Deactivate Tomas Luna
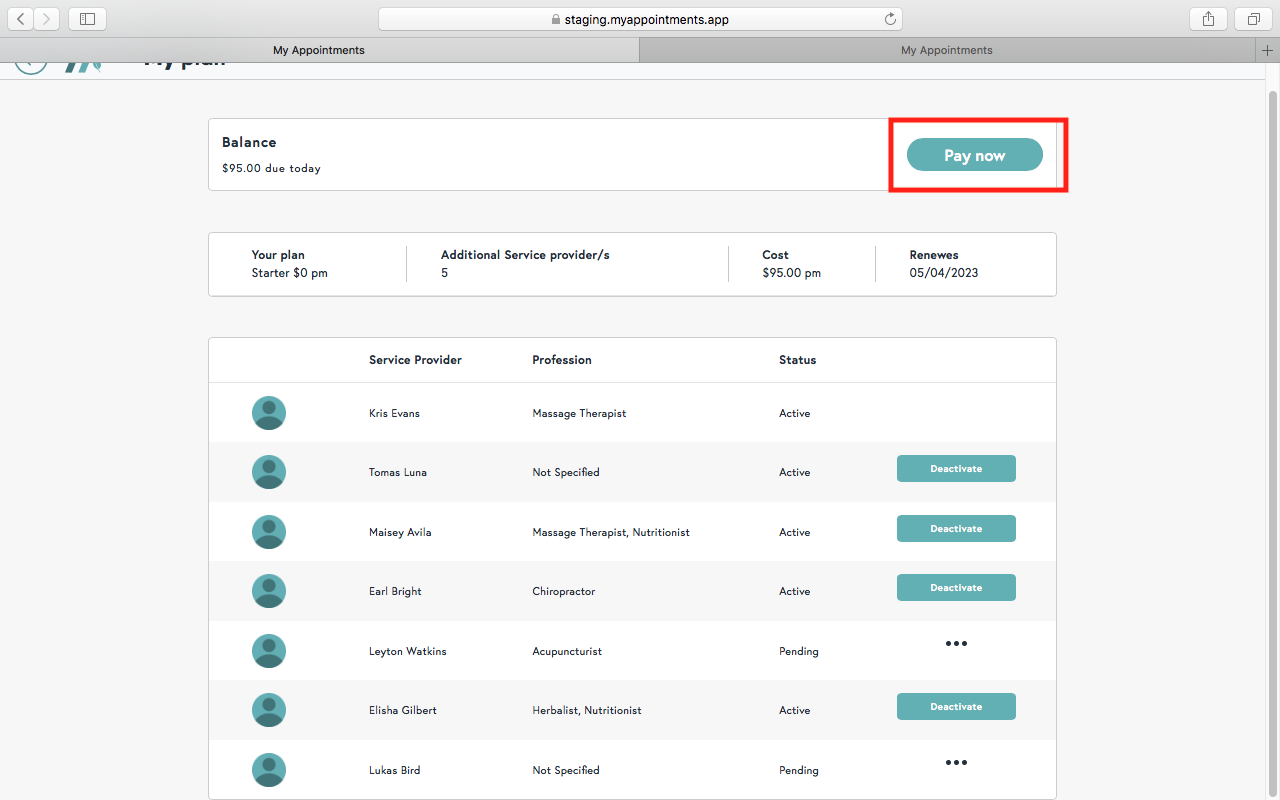 pyautogui.click(x=956, y=469)
